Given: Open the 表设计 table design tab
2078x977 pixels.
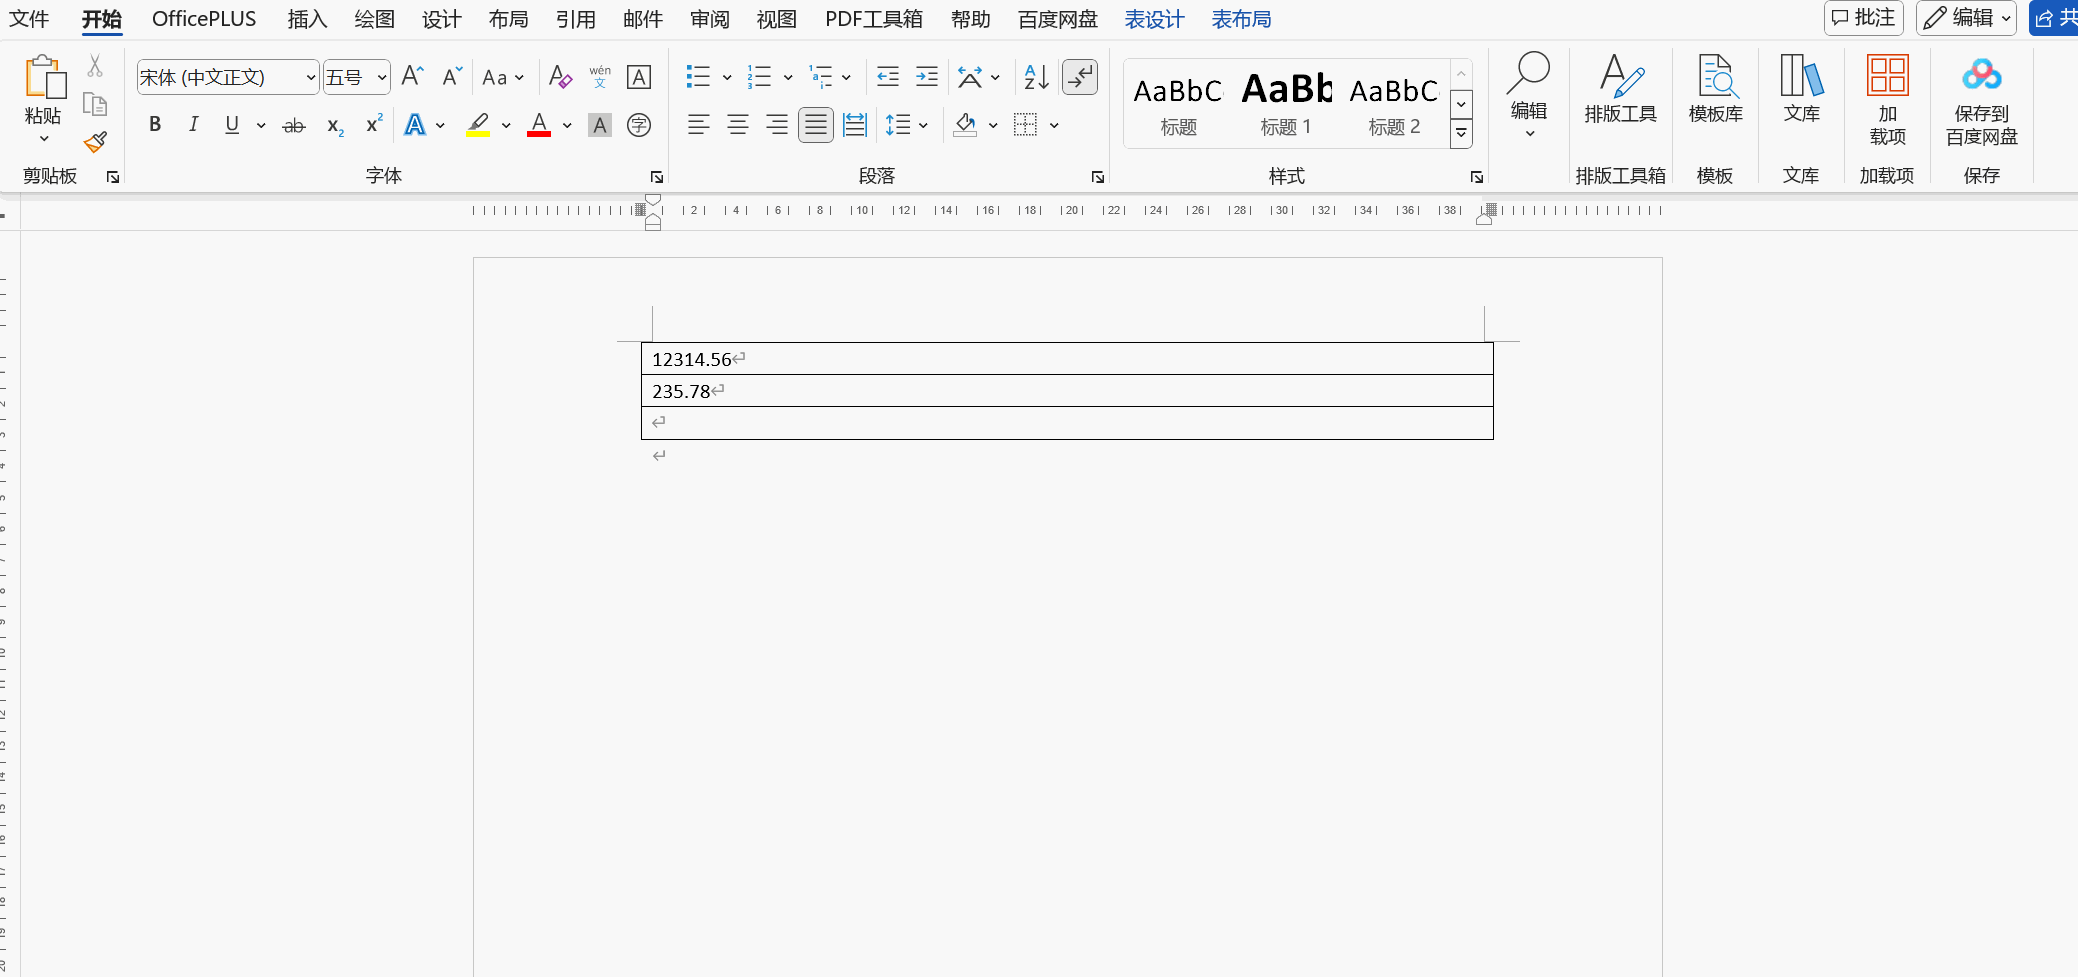Looking at the screenshot, I should click(1154, 19).
